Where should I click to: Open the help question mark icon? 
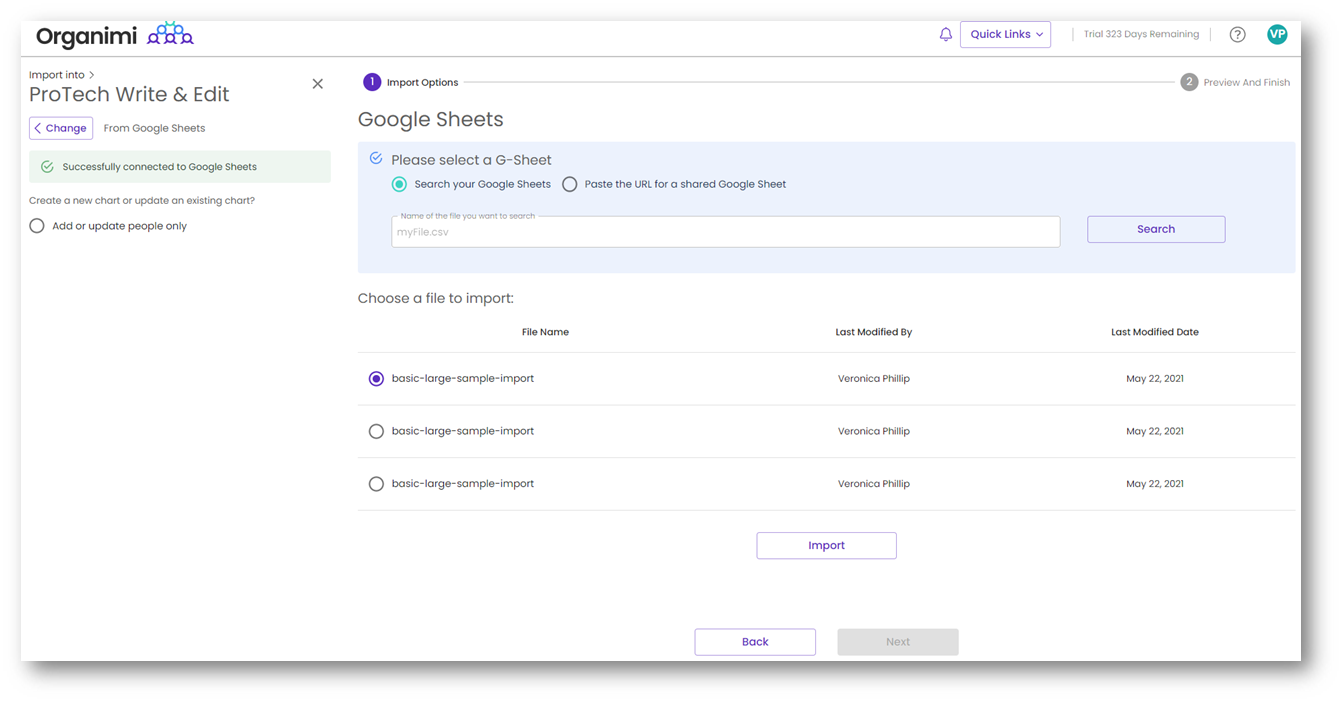click(1237, 34)
